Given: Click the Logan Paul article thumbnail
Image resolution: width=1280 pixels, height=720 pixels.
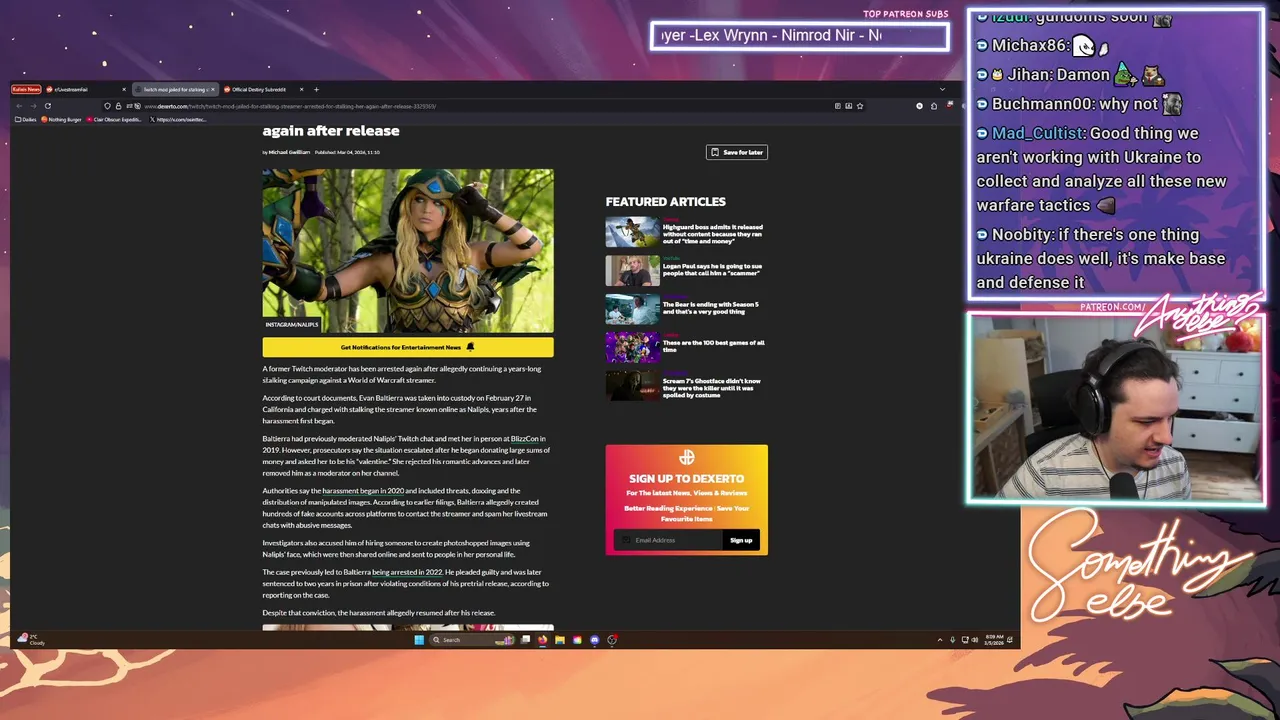Looking at the screenshot, I should tap(632, 270).
